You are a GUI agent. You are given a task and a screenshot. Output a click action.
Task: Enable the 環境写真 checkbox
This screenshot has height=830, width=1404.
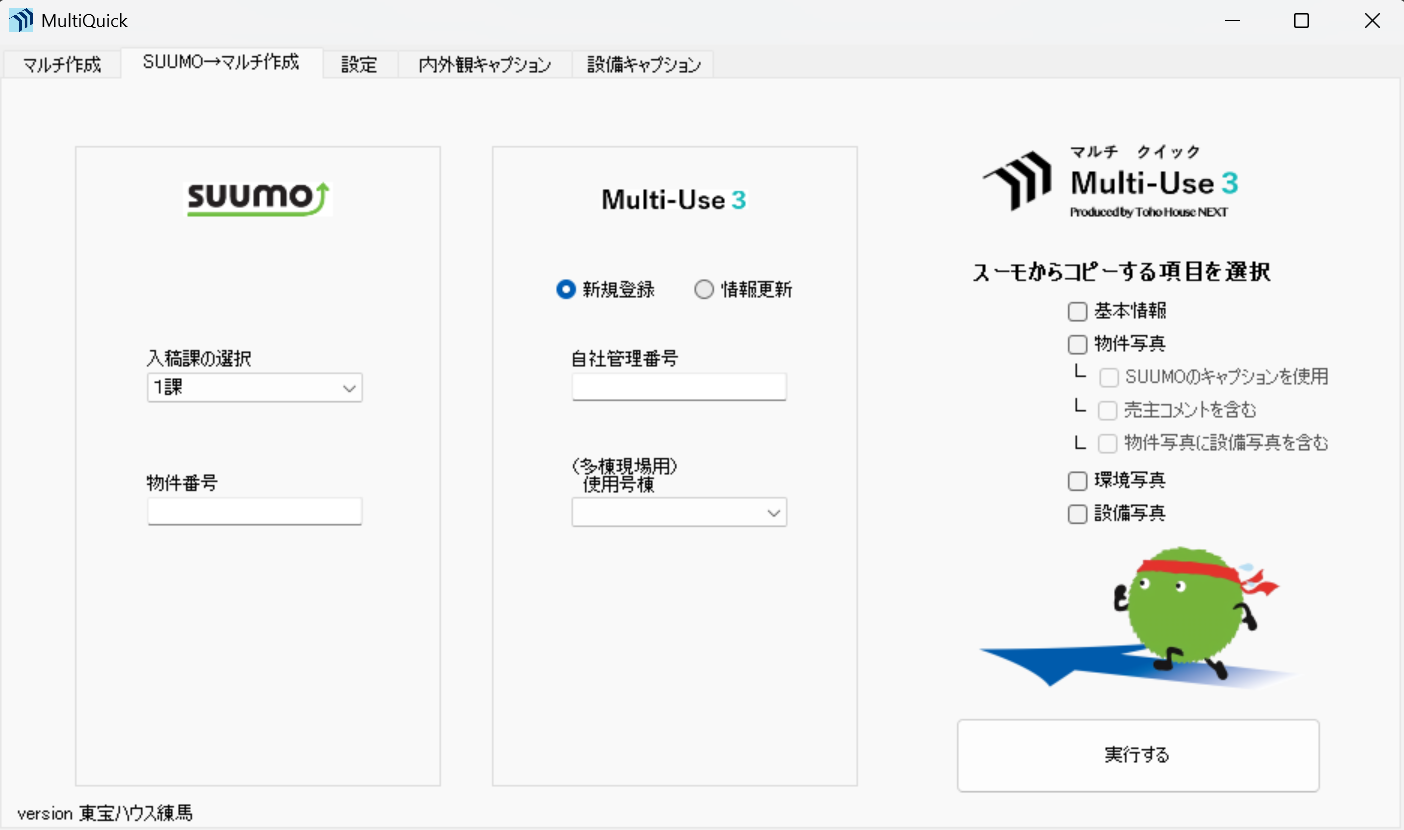point(1077,480)
